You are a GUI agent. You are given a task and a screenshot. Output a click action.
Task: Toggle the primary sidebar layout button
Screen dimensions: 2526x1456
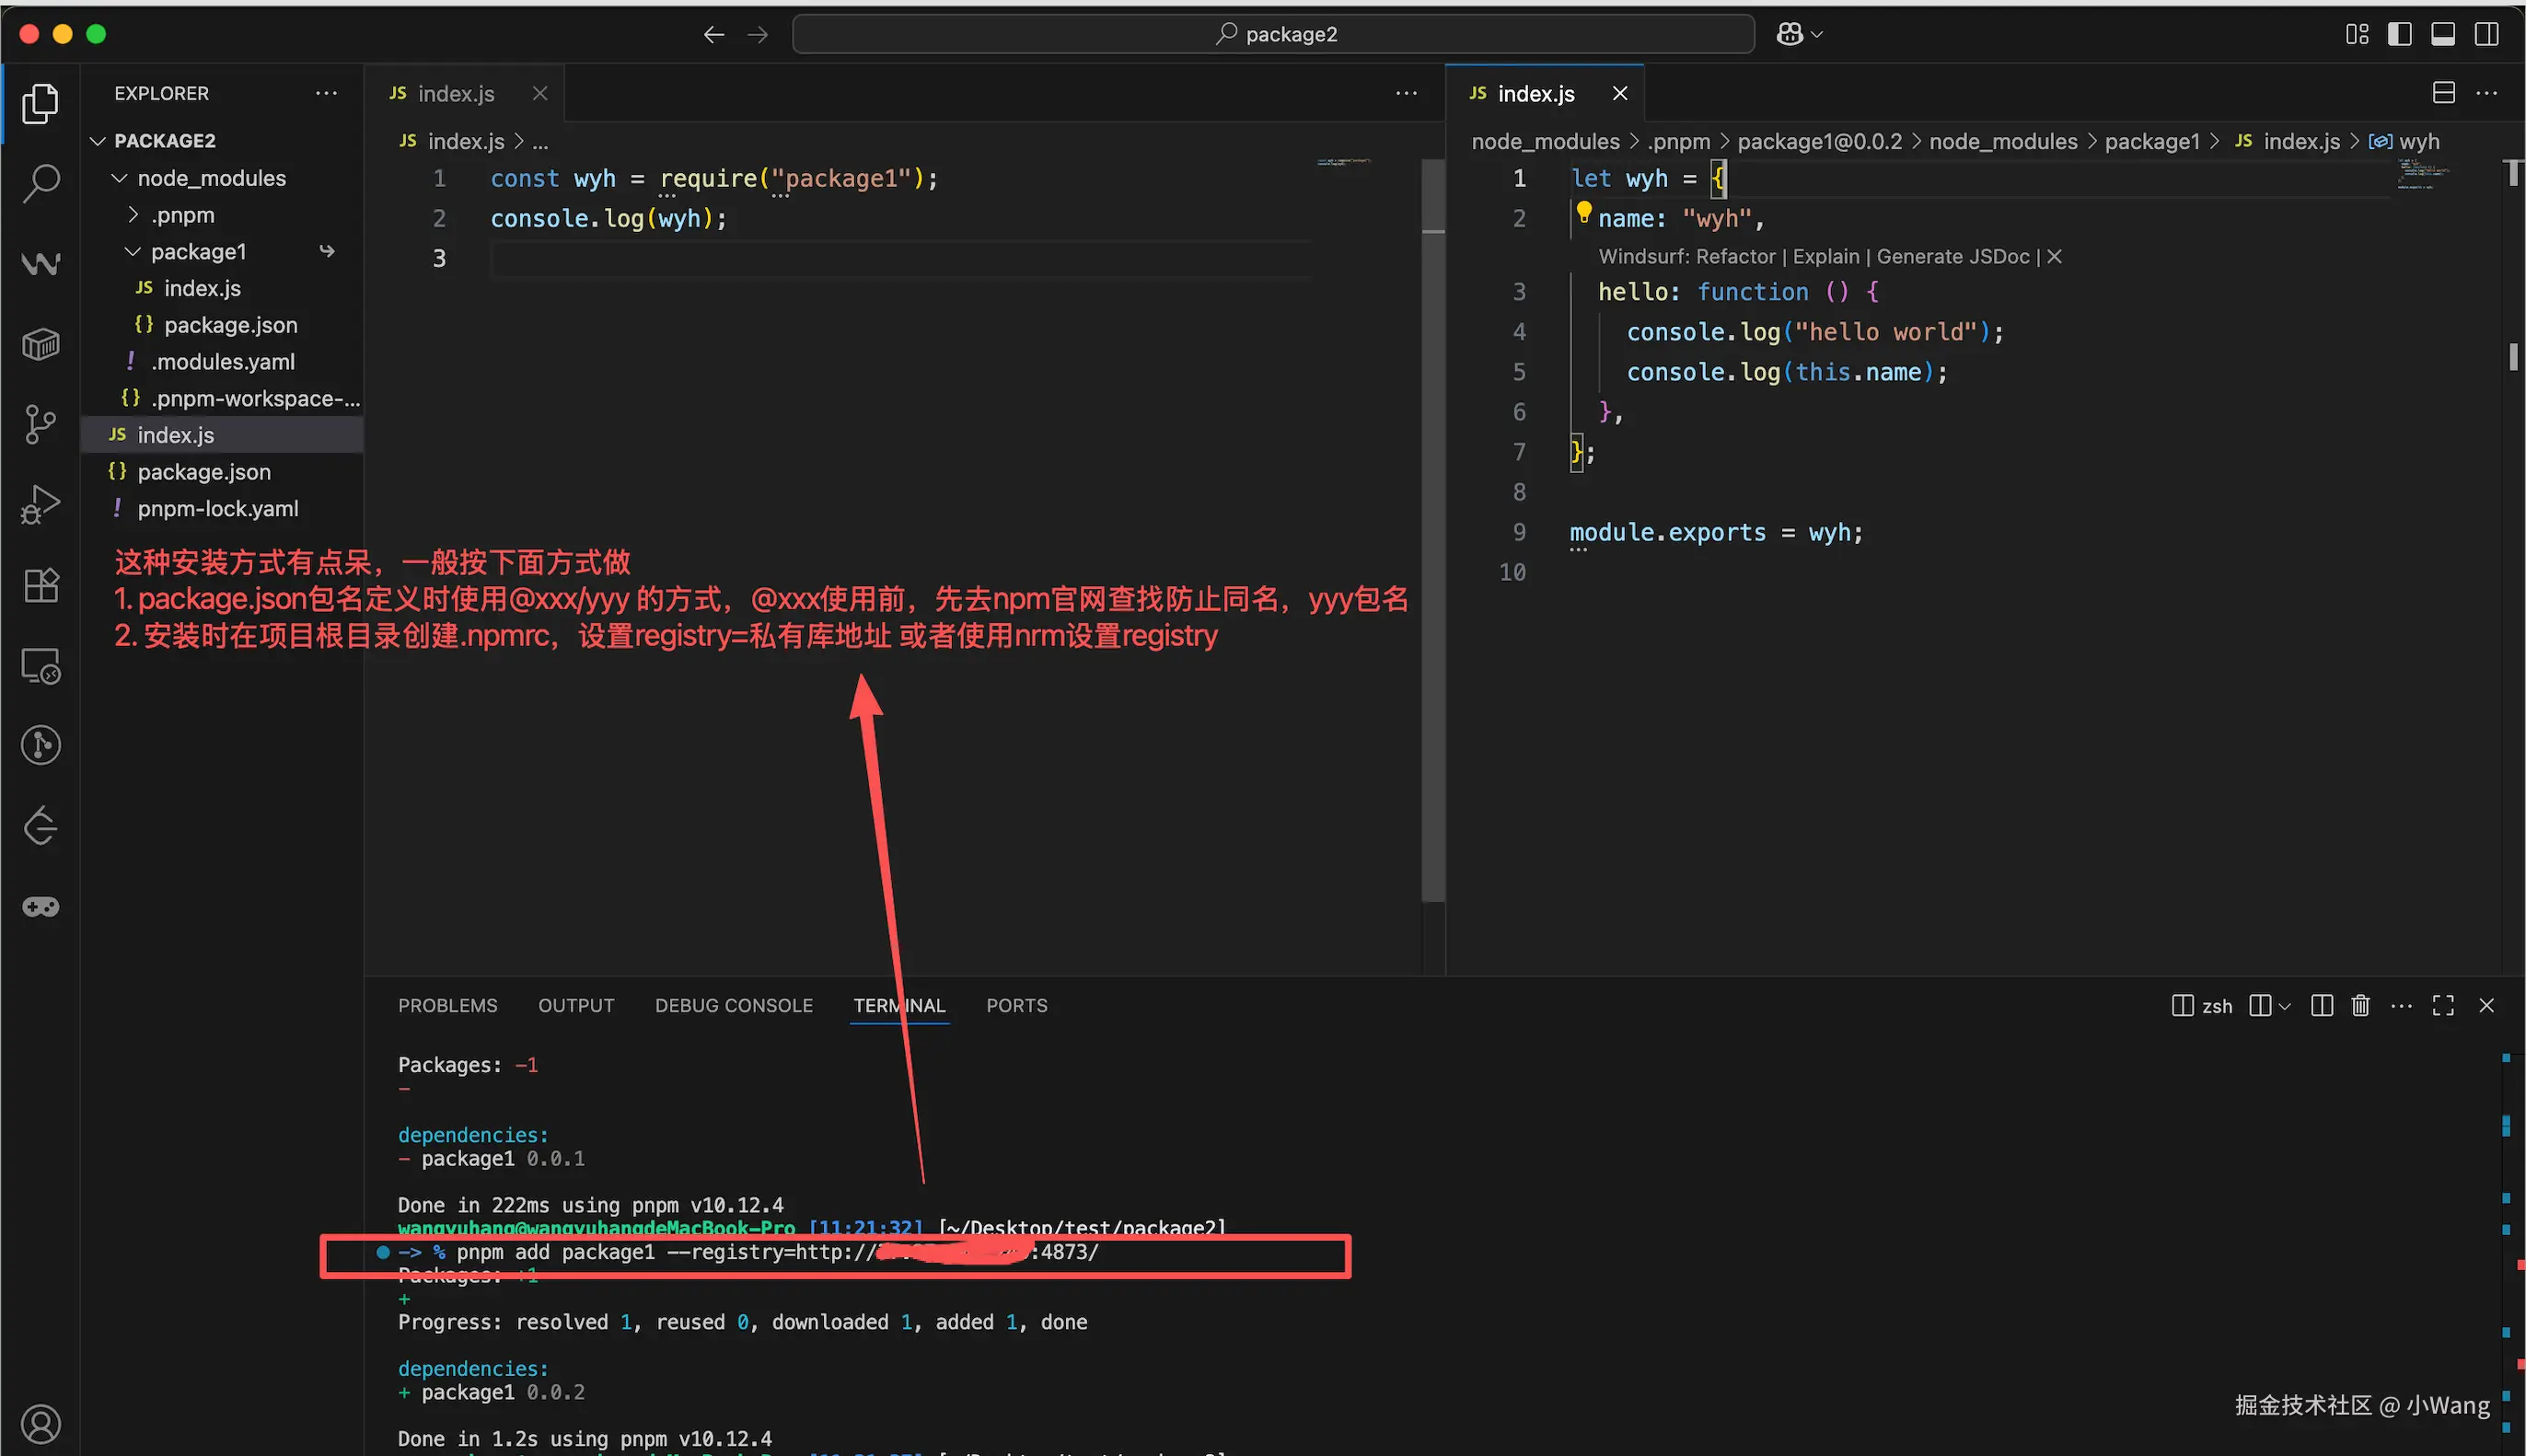tap(2399, 34)
